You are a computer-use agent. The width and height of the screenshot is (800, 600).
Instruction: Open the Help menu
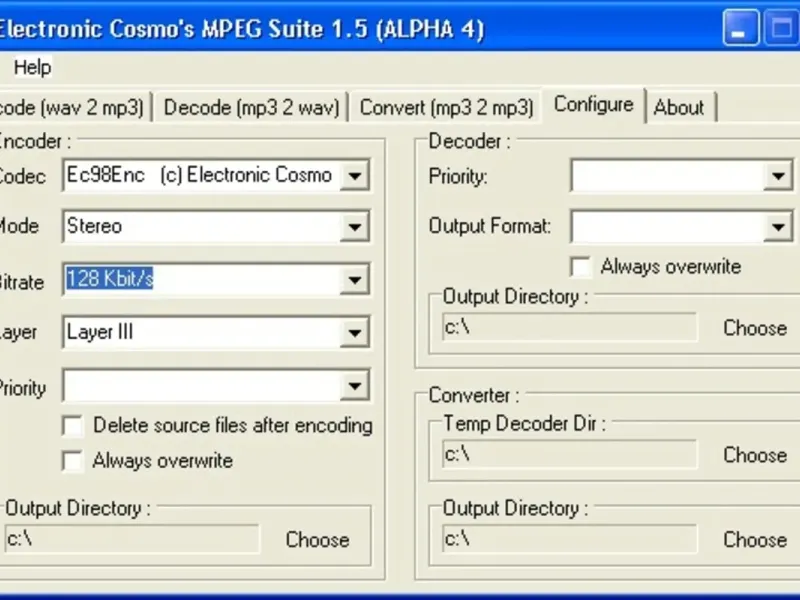pyautogui.click(x=32, y=67)
